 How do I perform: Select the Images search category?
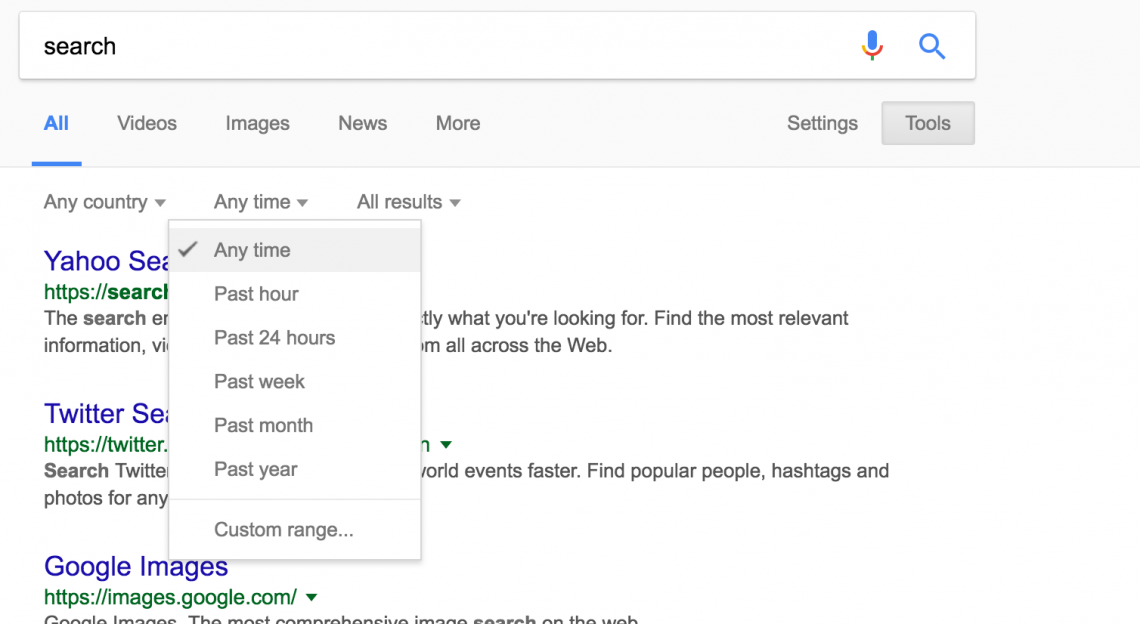pos(257,123)
